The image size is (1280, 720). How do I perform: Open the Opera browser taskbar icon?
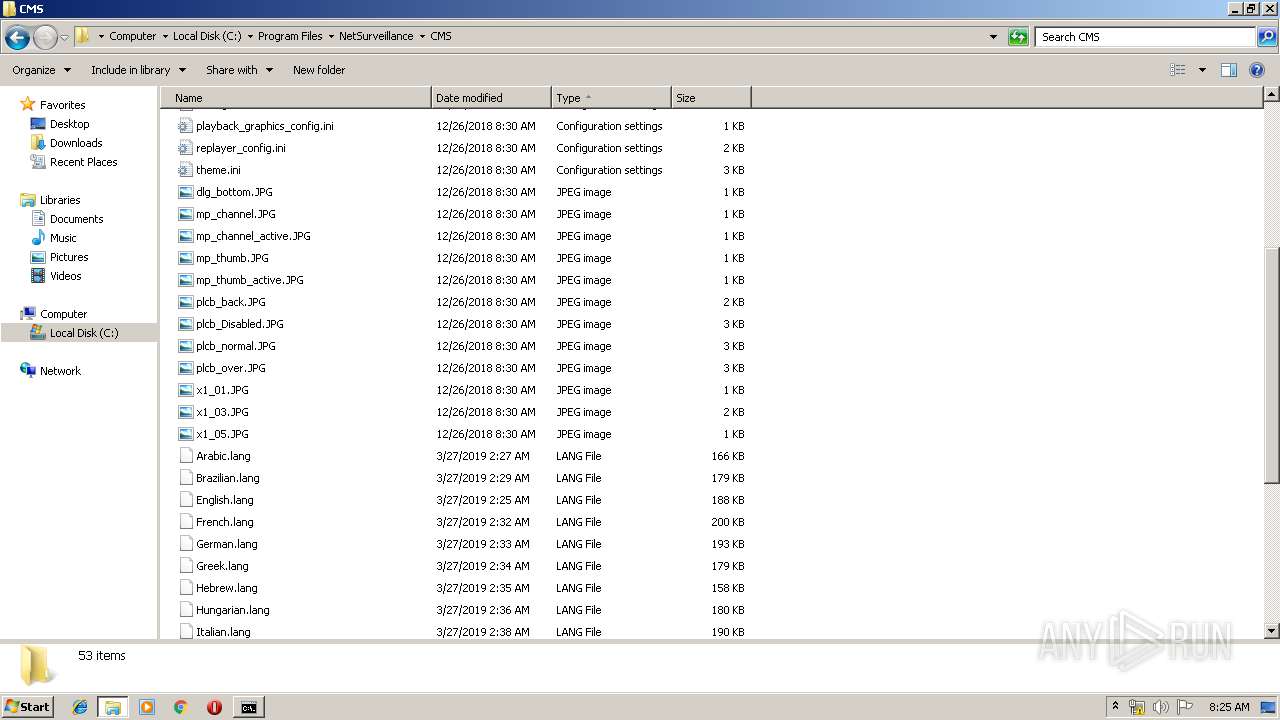214,707
